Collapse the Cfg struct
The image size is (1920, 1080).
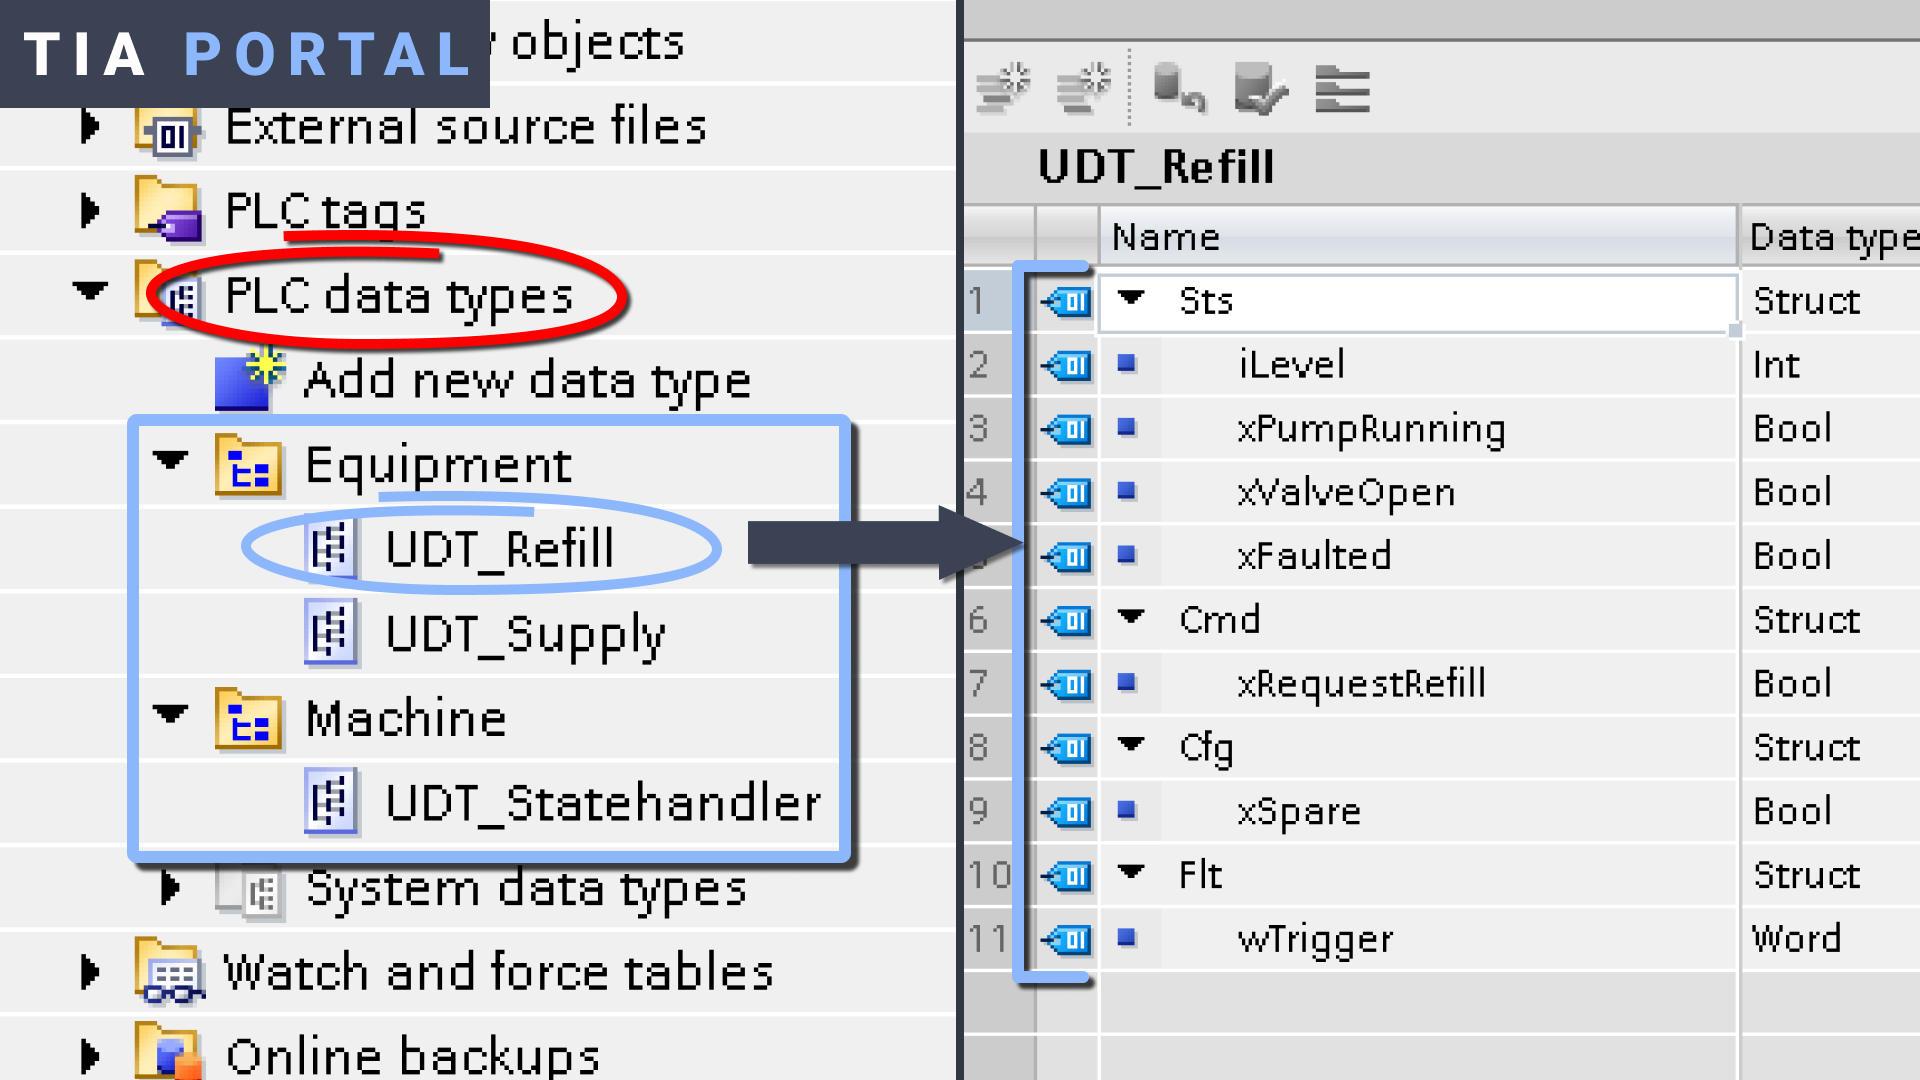point(1131,744)
